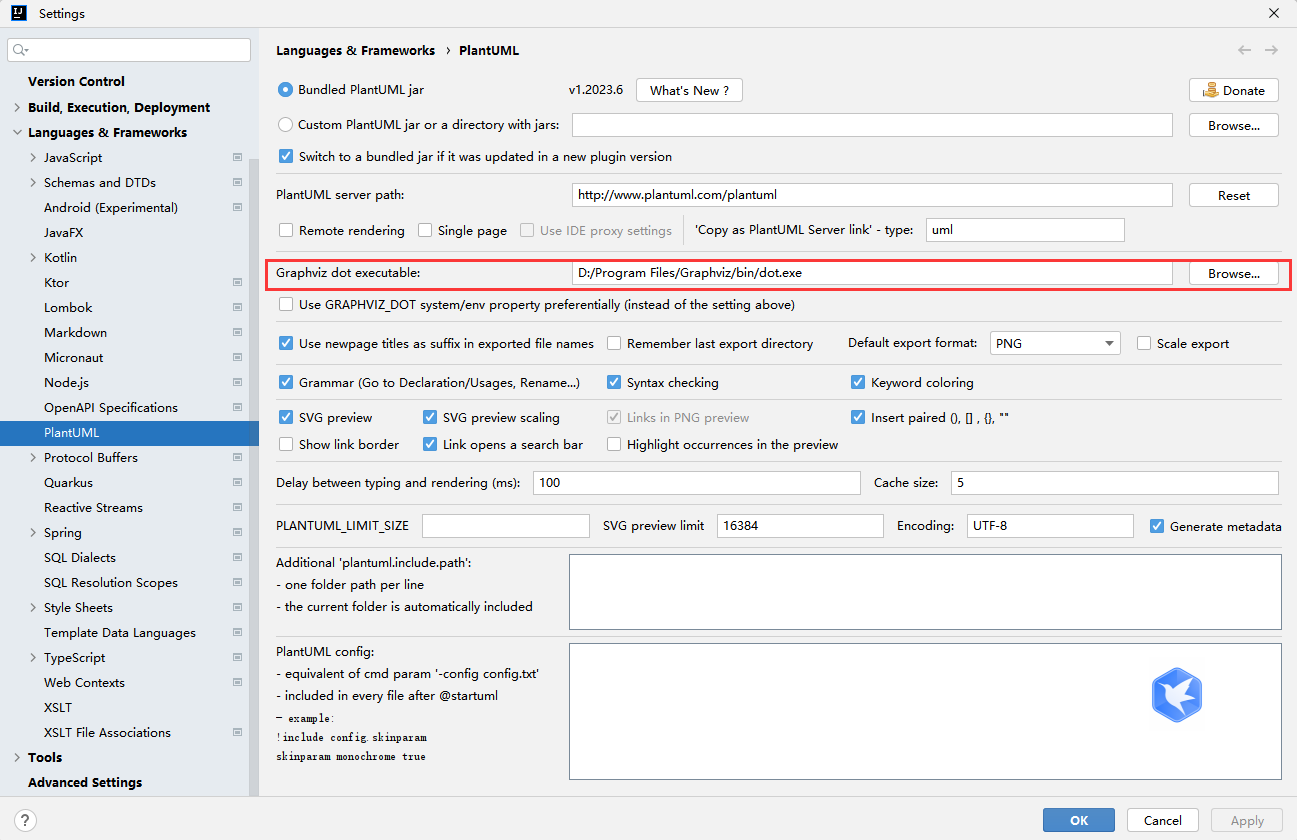The width and height of the screenshot is (1297, 840).
Task: Toggle Remember last export directory checkbox
Action: [x=614, y=343]
